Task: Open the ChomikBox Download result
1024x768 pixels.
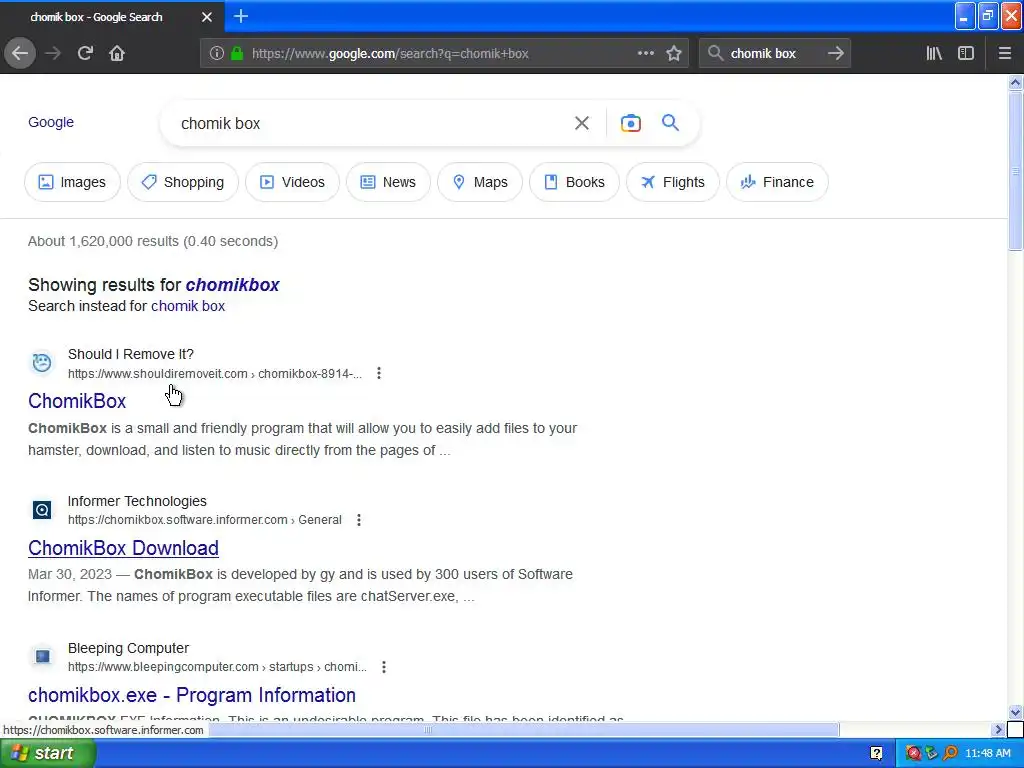Action: click(x=123, y=548)
